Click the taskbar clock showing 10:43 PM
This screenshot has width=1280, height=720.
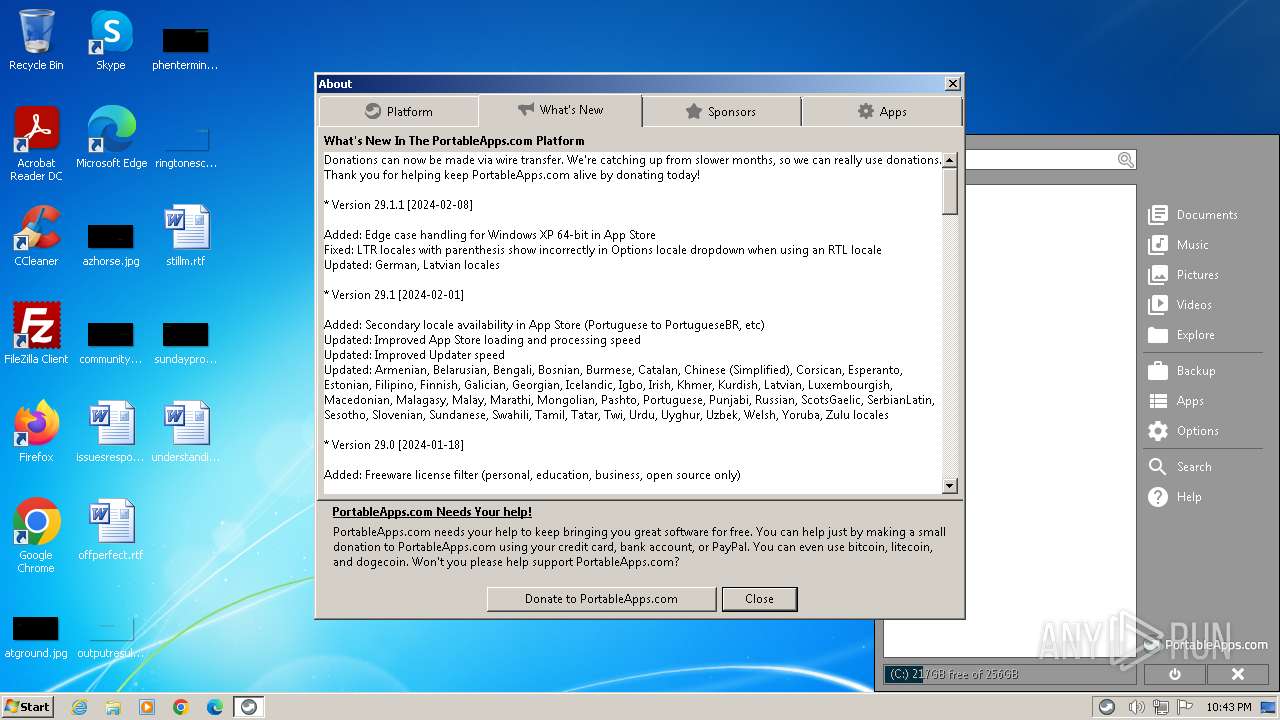pos(1229,707)
